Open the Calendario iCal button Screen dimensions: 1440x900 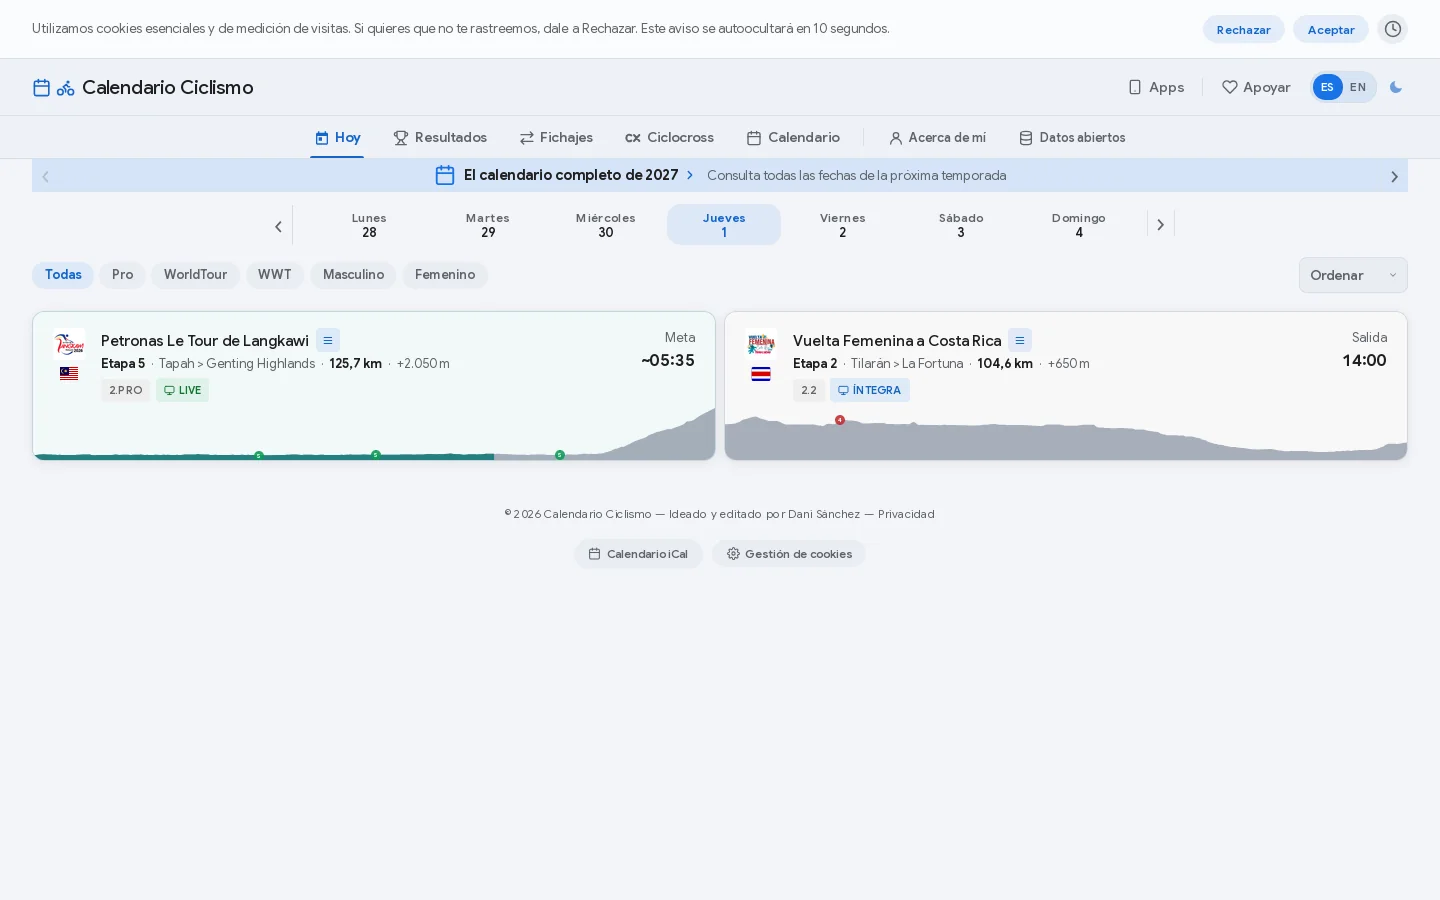click(x=638, y=554)
